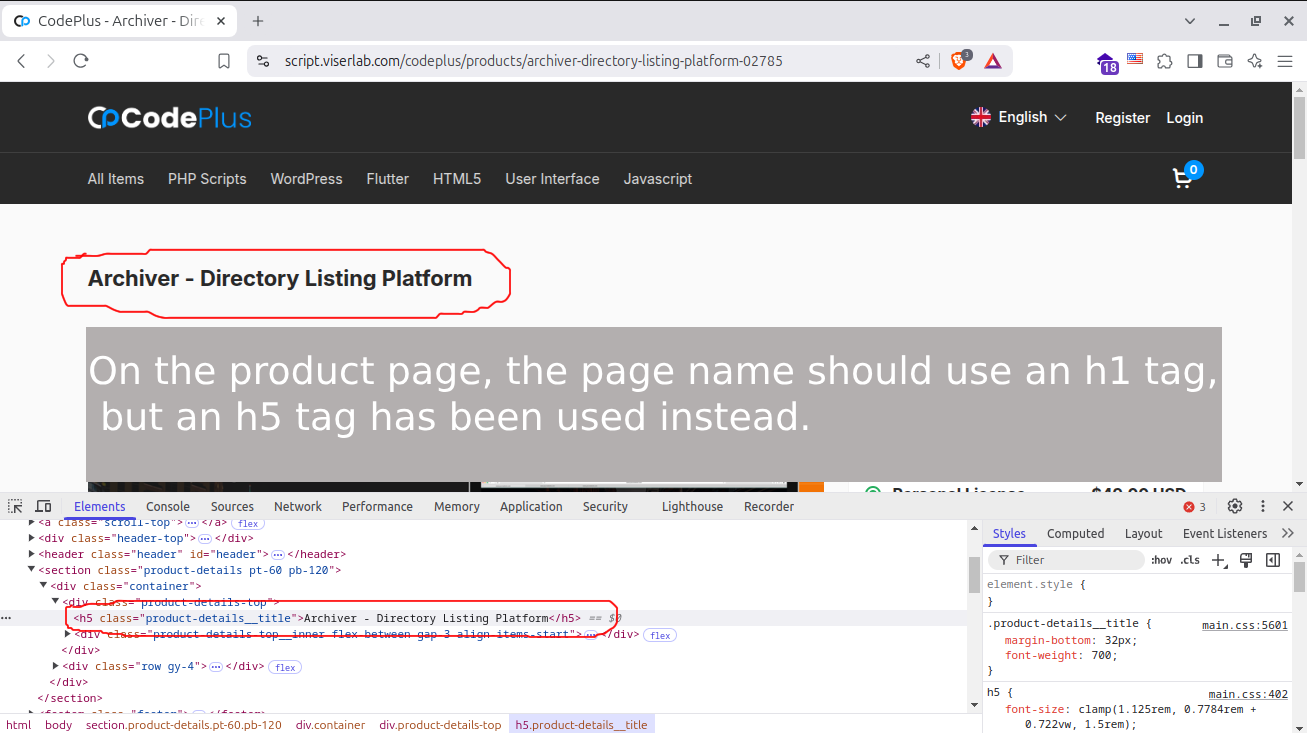This screenshot has height=733, width=1307.
Task: Open the Lighthouse tab
Action: (692, 507)
